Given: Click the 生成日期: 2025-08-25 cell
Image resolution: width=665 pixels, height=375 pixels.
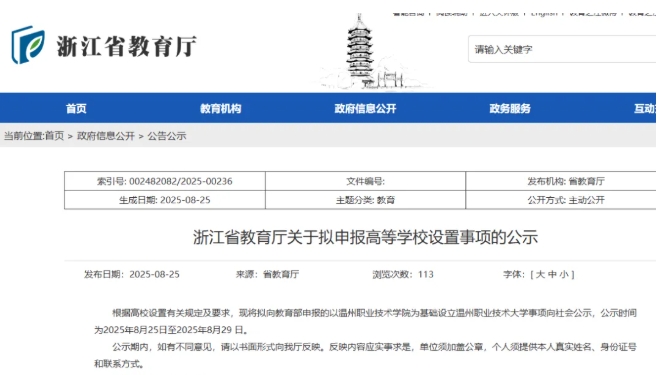Looking at the screenshot, I should [165, 200].
